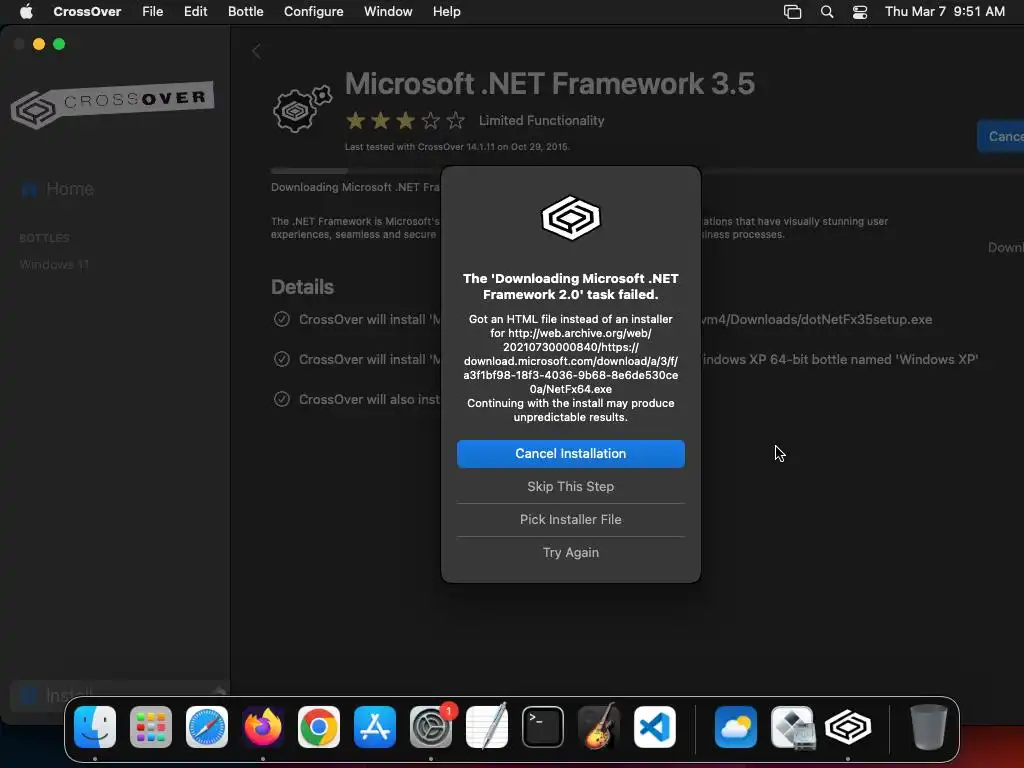Click the Details heading
Image resolution: width=1024 pixels, height=768 pixels.
pyautogui.click(x=302, y=287)
